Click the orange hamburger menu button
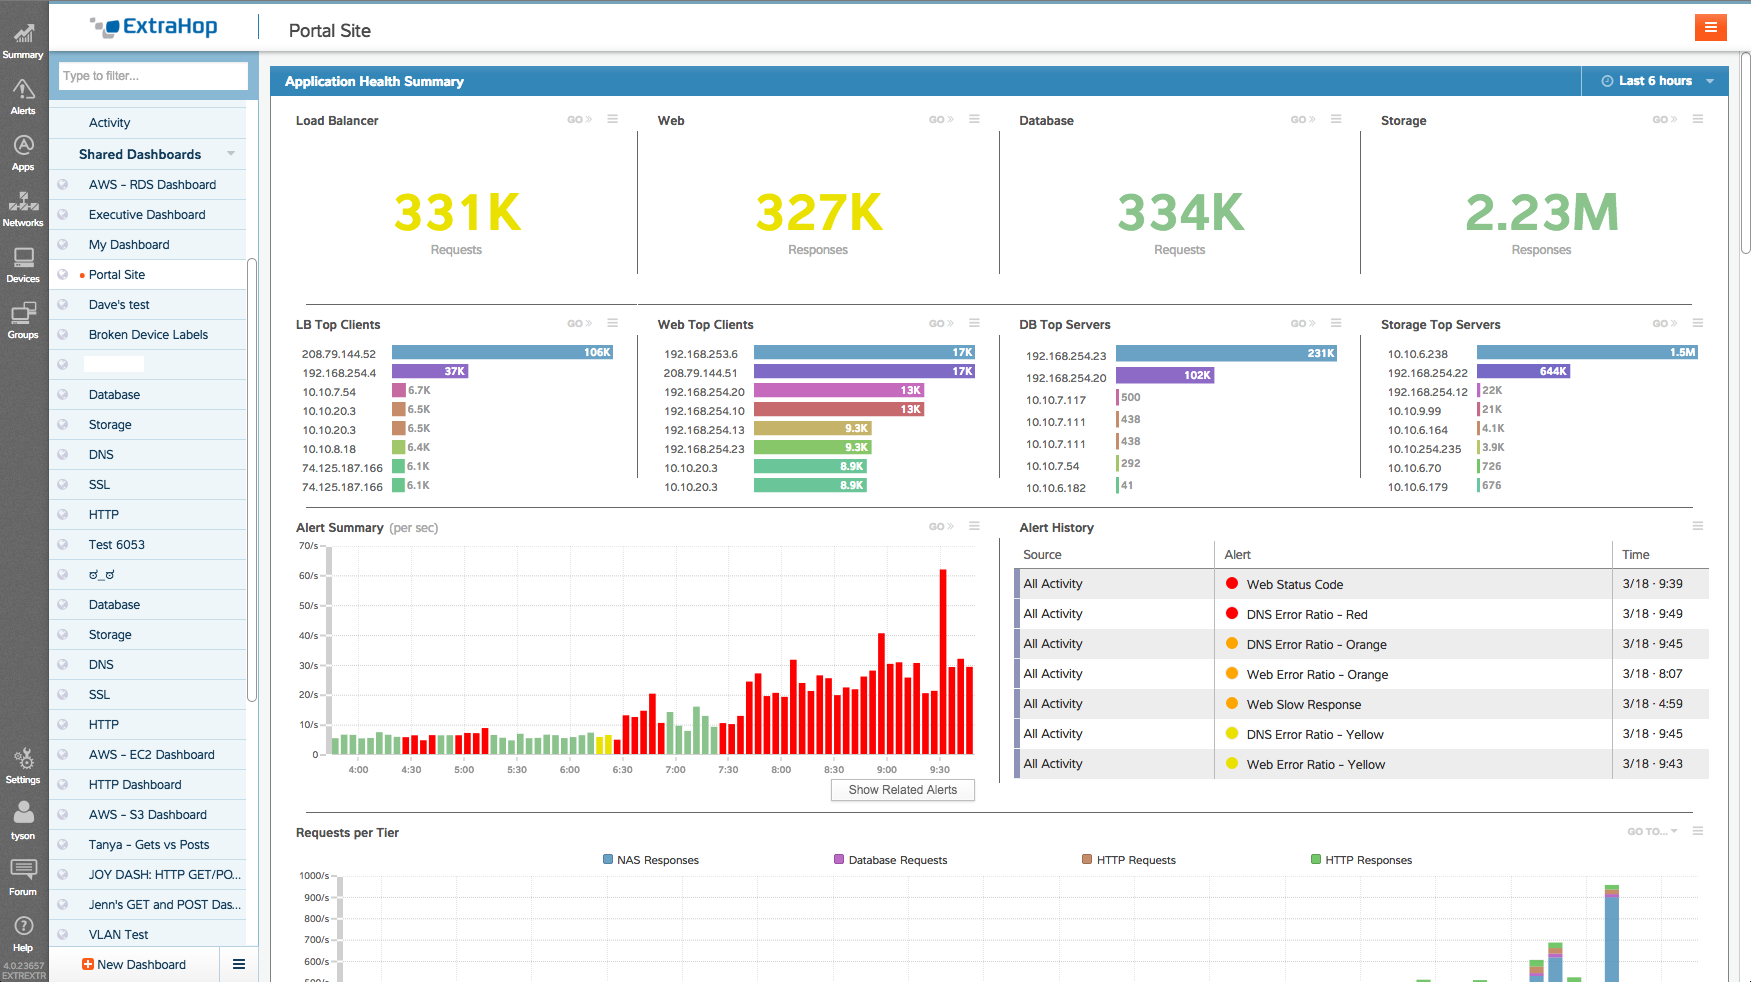 [x=1710, y=27]
